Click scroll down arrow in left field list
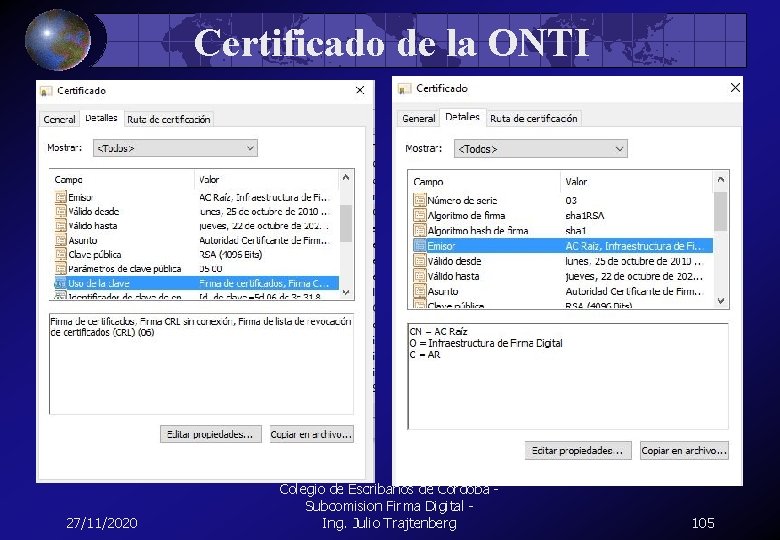Viewport: 780px width, 540px height. 346,293
